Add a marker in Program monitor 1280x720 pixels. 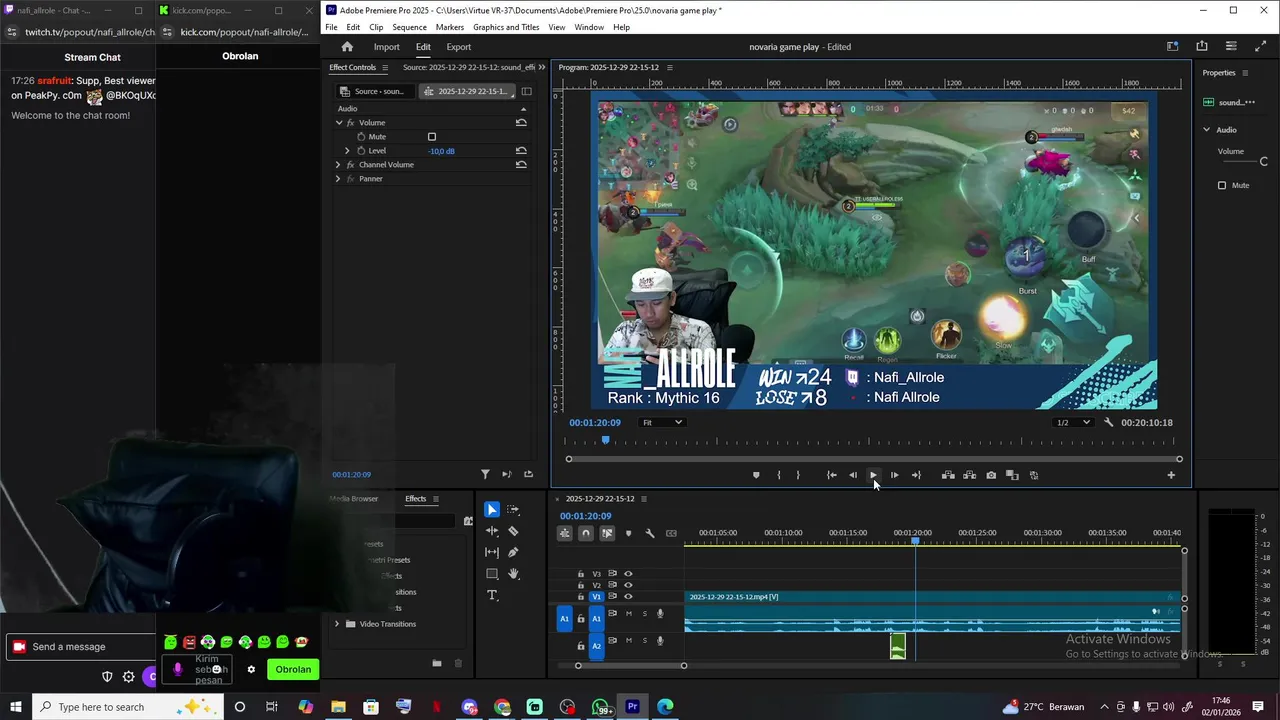[x=756, y=475]
